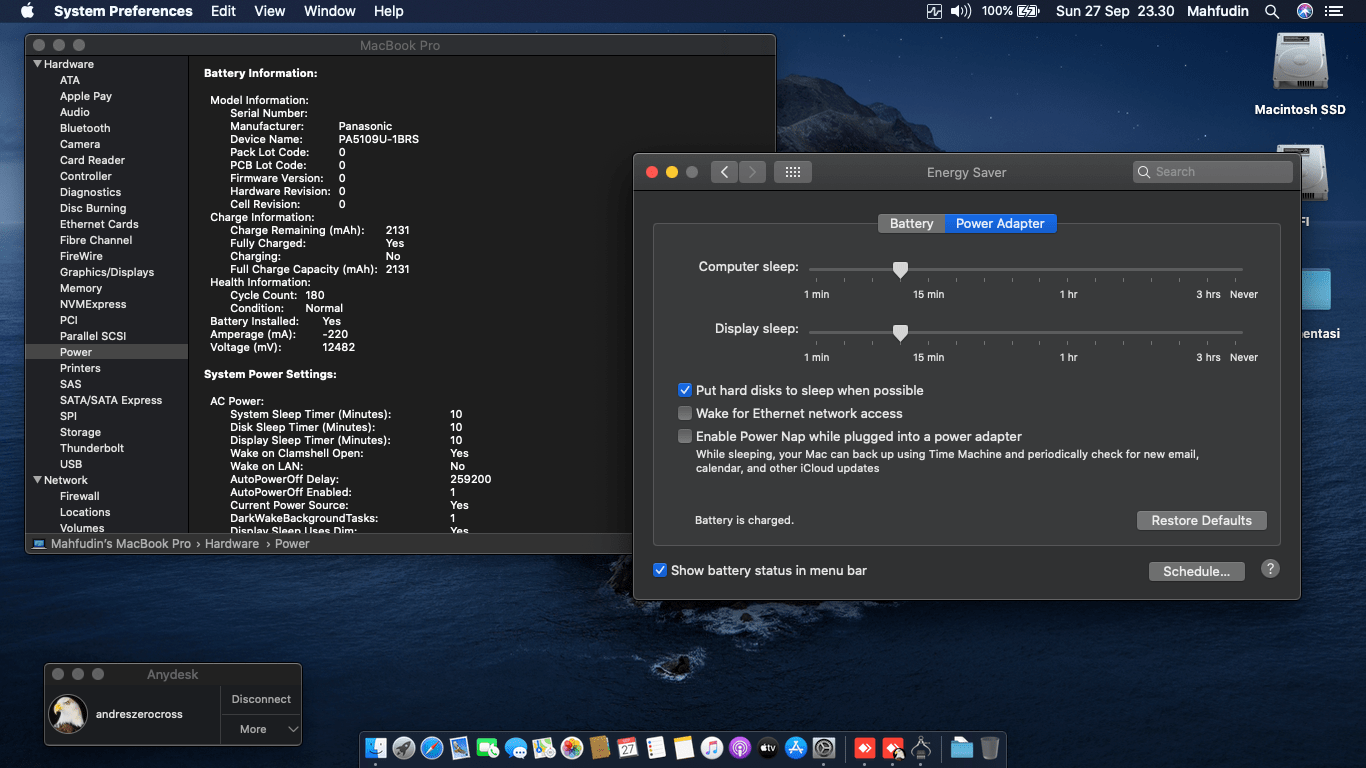Enable Power Nap while plugged in

point(685,436)
